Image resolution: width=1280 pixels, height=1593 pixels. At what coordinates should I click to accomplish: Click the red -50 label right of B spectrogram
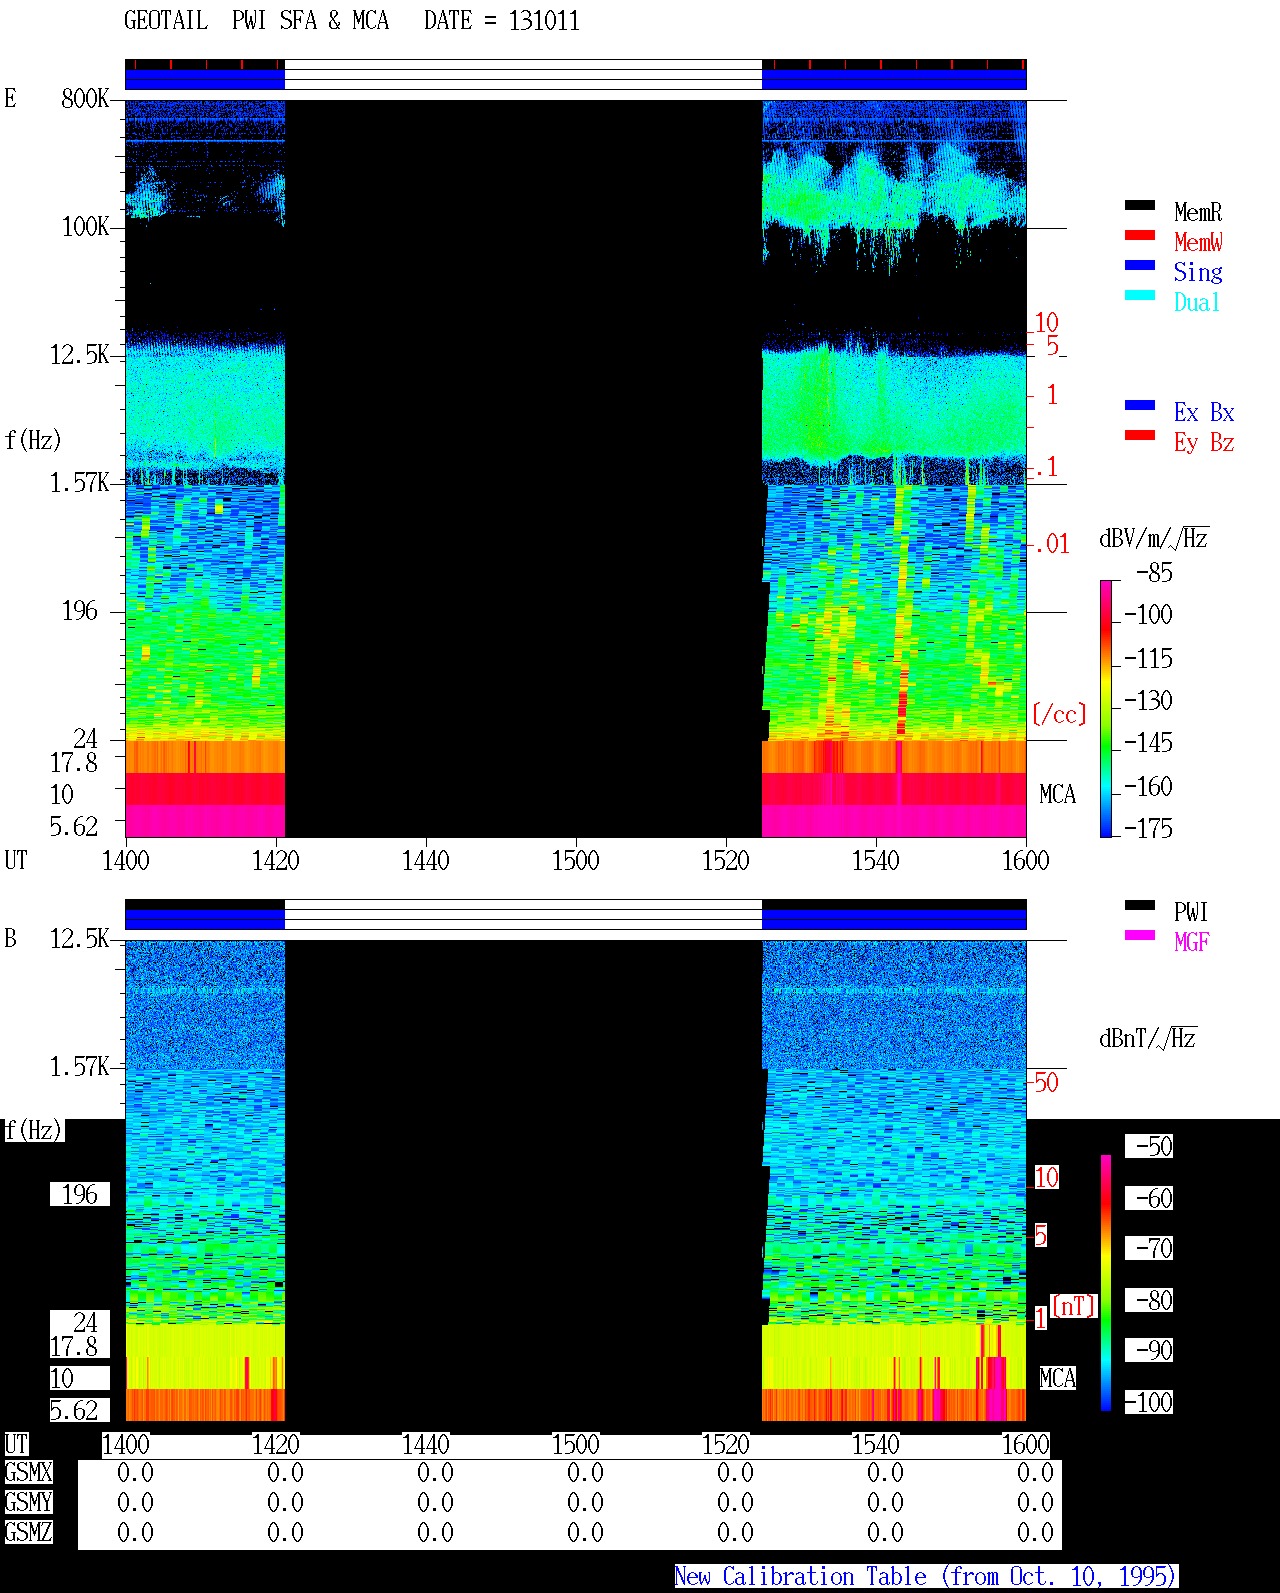[1045, 1082]
